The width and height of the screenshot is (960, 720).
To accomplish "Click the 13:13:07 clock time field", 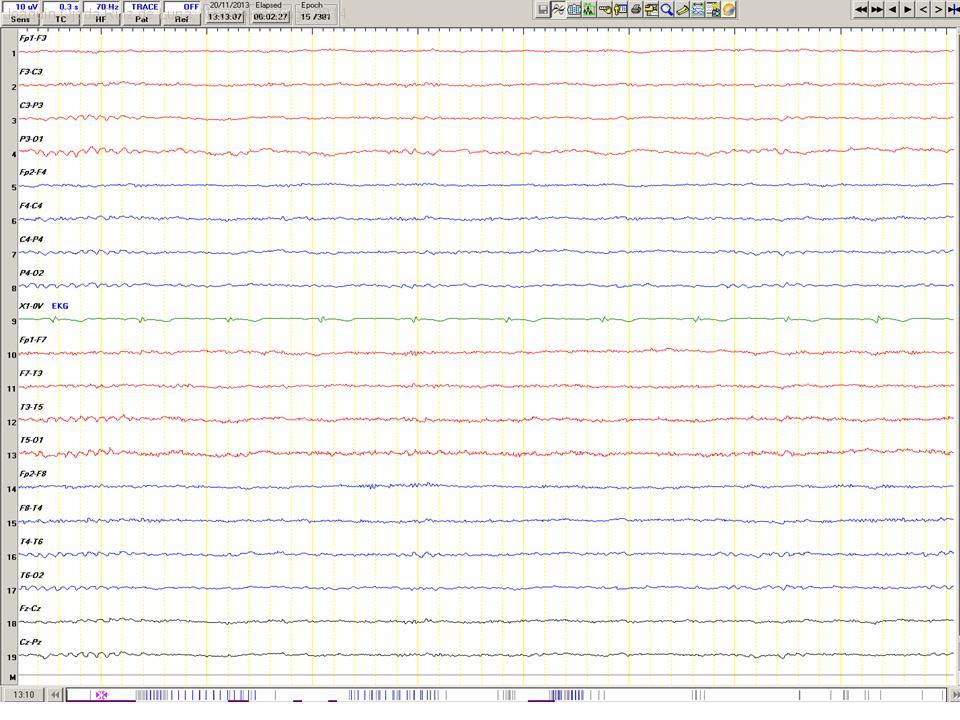I will pyautogui.click(x=225, y=17).
